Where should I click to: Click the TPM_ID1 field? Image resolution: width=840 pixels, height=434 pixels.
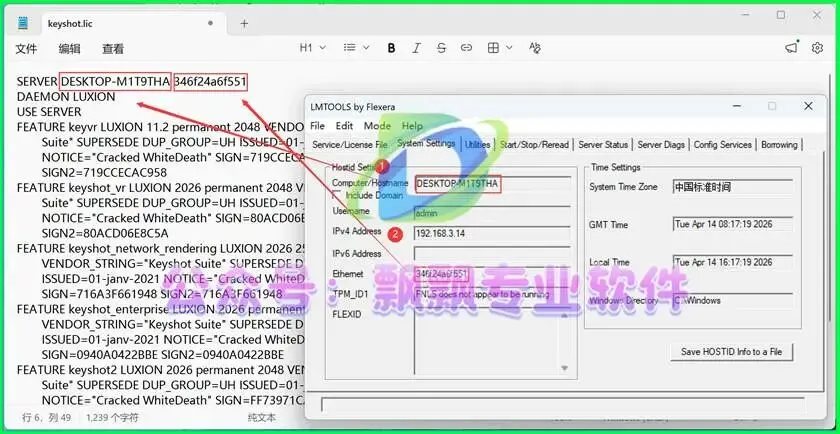pyautogui.click(x=492, y=294)
